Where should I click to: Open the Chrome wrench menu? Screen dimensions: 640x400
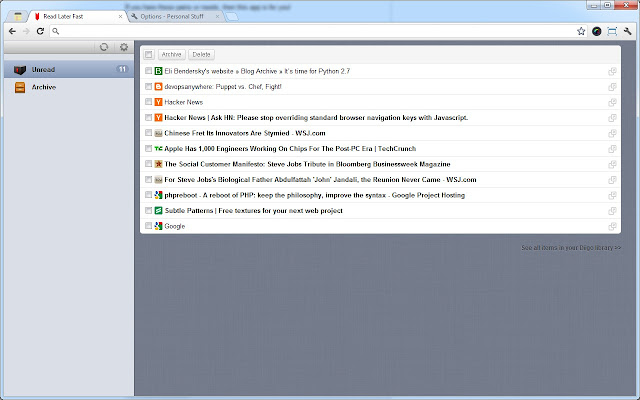[627, 31]
